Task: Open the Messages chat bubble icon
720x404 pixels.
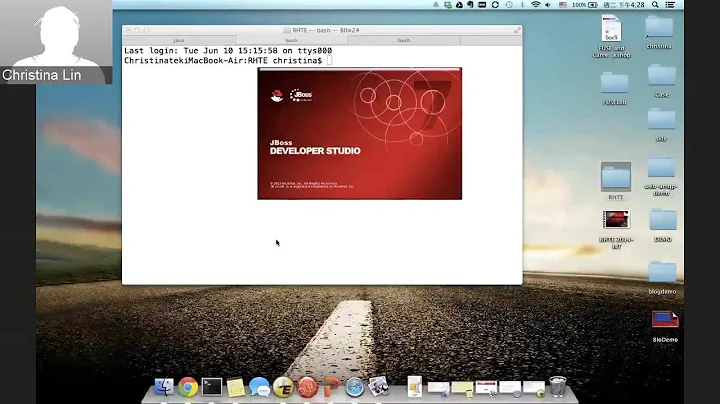Action: (259, 387)
